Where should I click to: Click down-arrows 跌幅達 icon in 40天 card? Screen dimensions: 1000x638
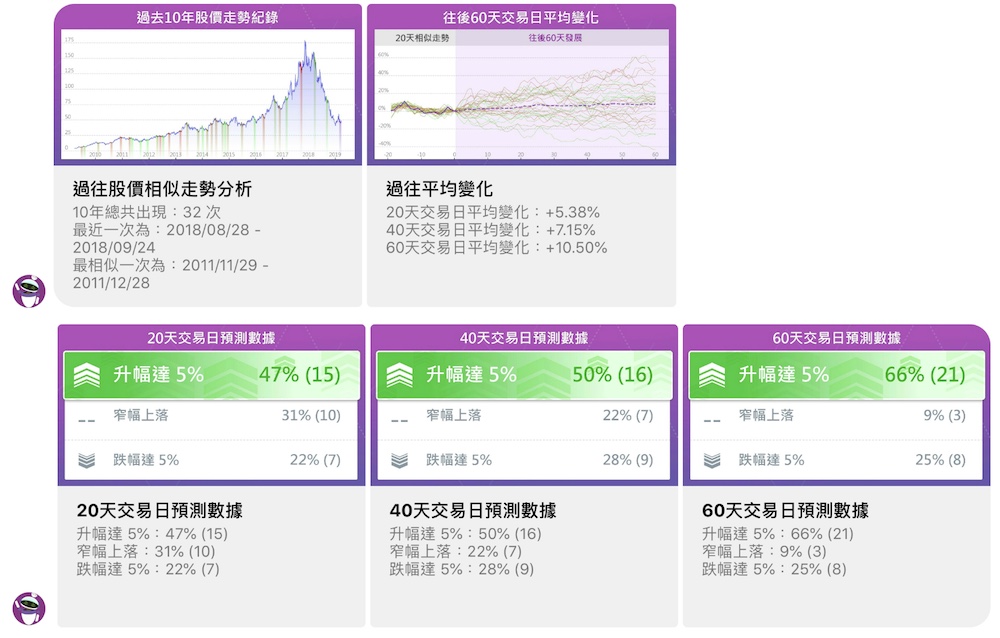click(x=400, y=460)
